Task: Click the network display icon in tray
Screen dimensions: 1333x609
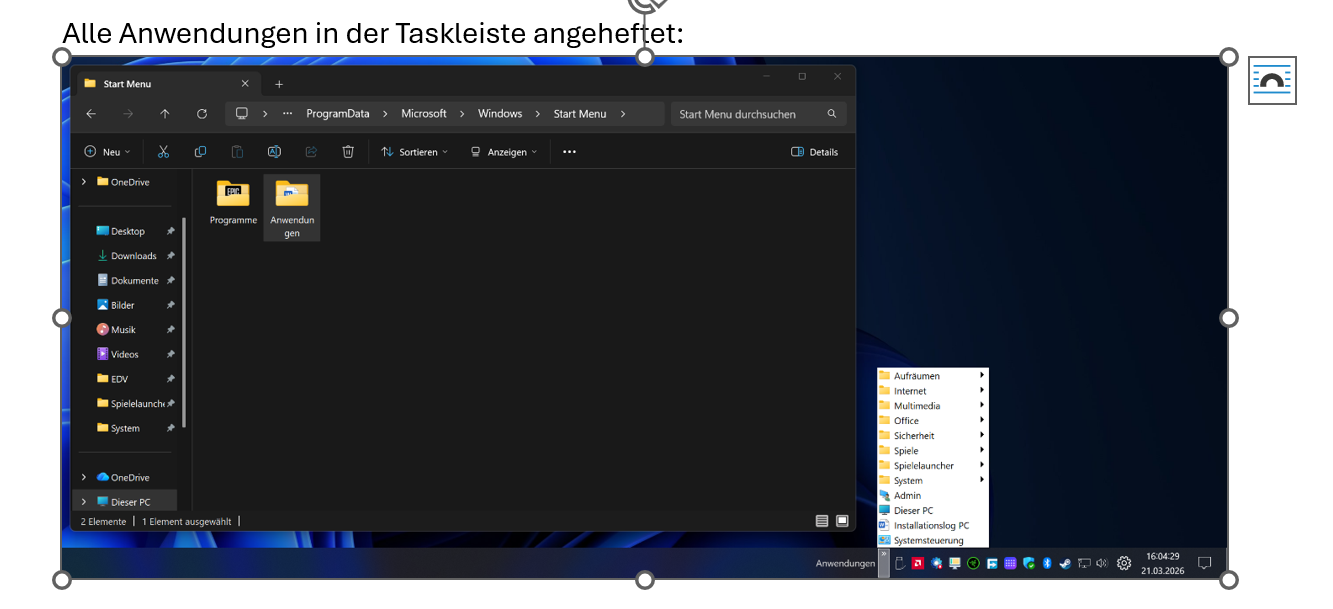Action: point(1084,563)
